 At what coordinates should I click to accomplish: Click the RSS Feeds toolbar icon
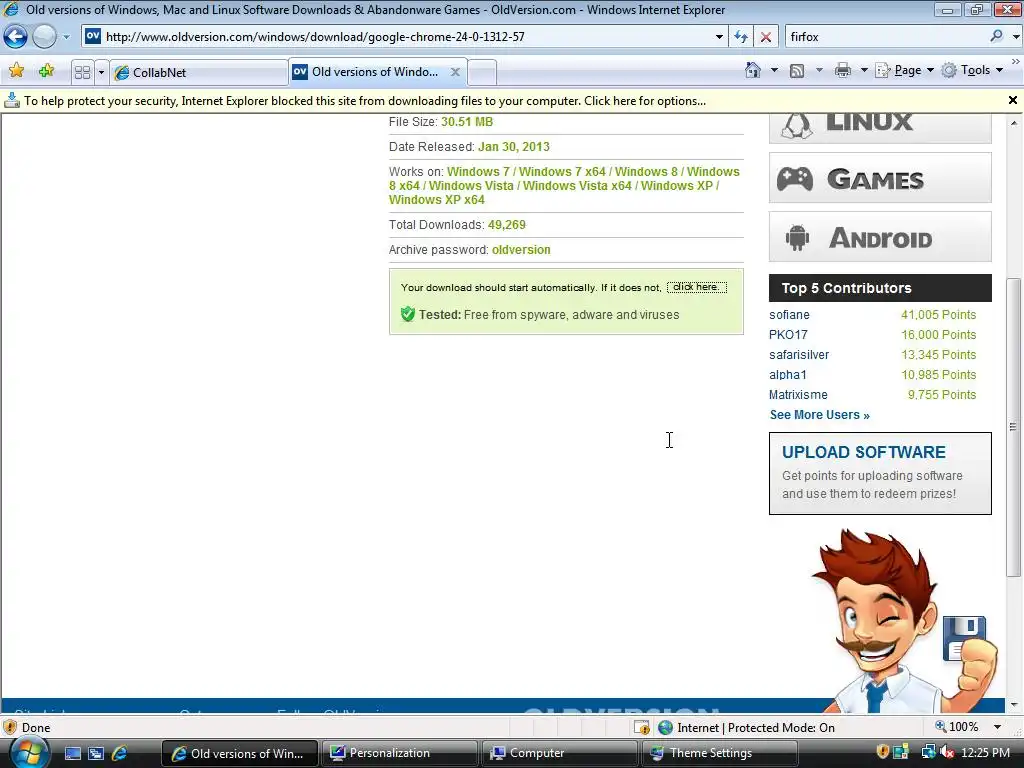click(x=797, y=71)
